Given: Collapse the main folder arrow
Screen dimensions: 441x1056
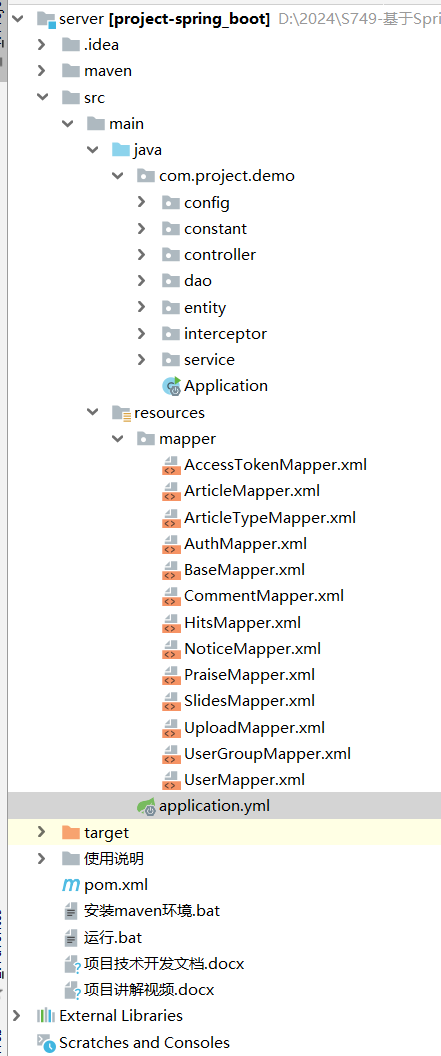Looking at the screenshot, I should (68, 123).
